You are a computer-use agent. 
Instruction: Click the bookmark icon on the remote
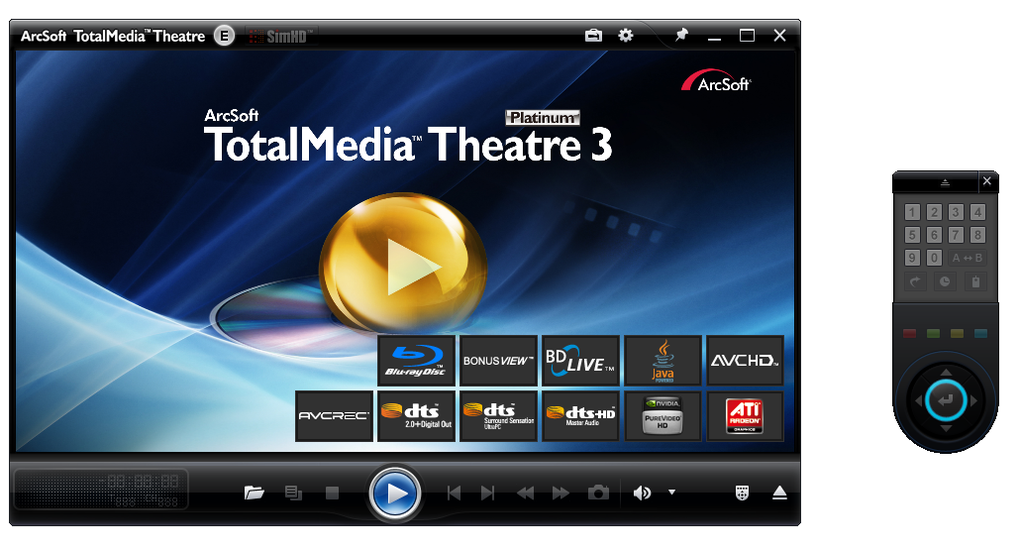[x=975, y=282]
